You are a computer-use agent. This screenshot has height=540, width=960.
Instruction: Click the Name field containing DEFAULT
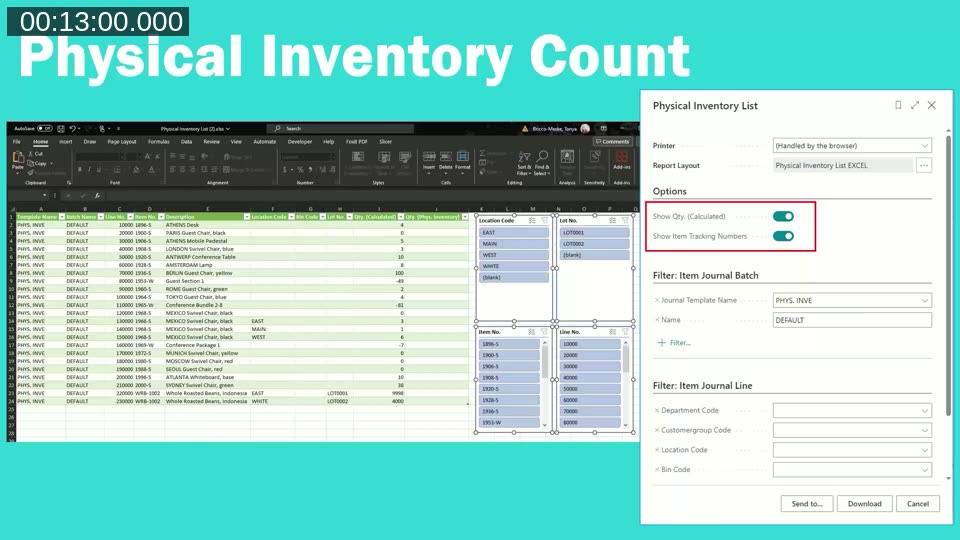tap(852, 320)
